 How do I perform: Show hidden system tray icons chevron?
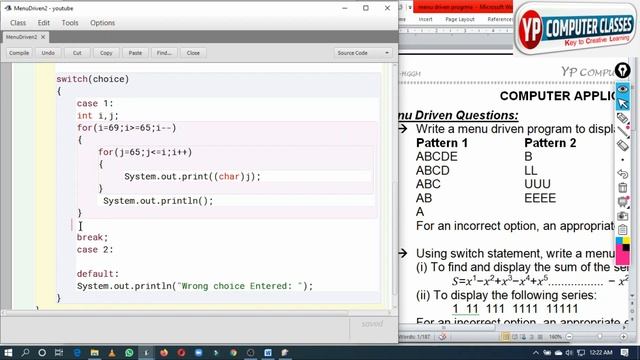click(x=536, y=352)
